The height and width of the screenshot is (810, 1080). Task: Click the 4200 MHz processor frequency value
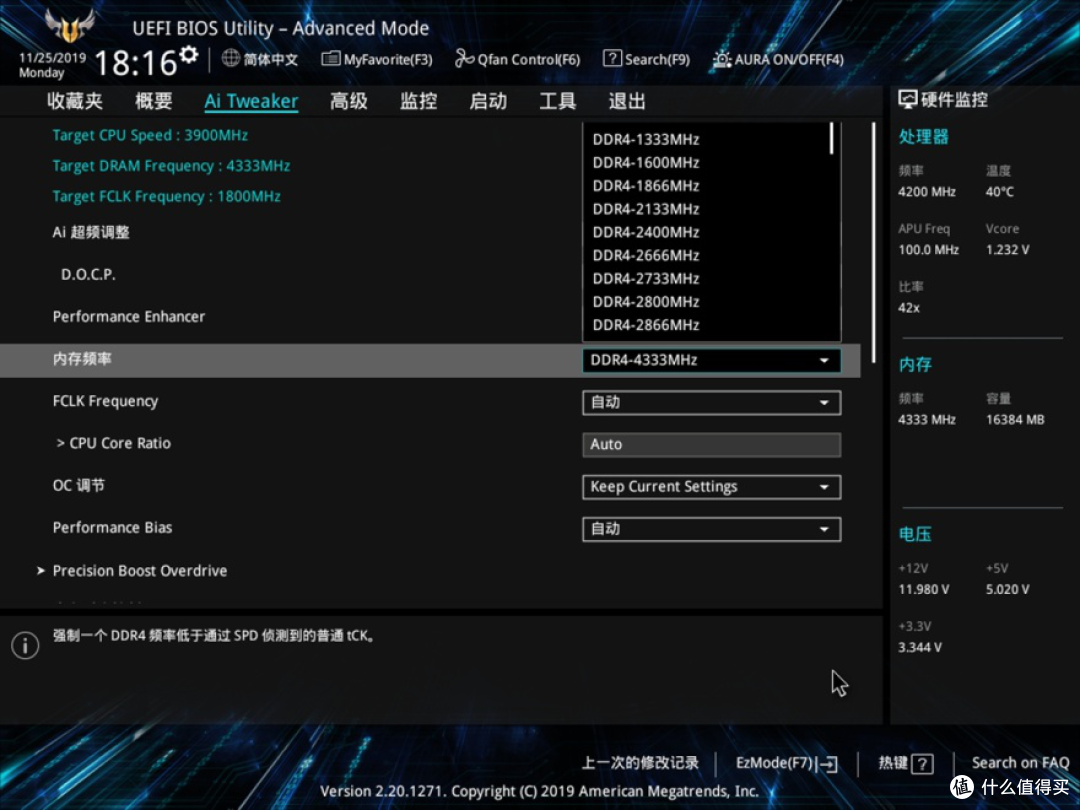pos(926,192)
